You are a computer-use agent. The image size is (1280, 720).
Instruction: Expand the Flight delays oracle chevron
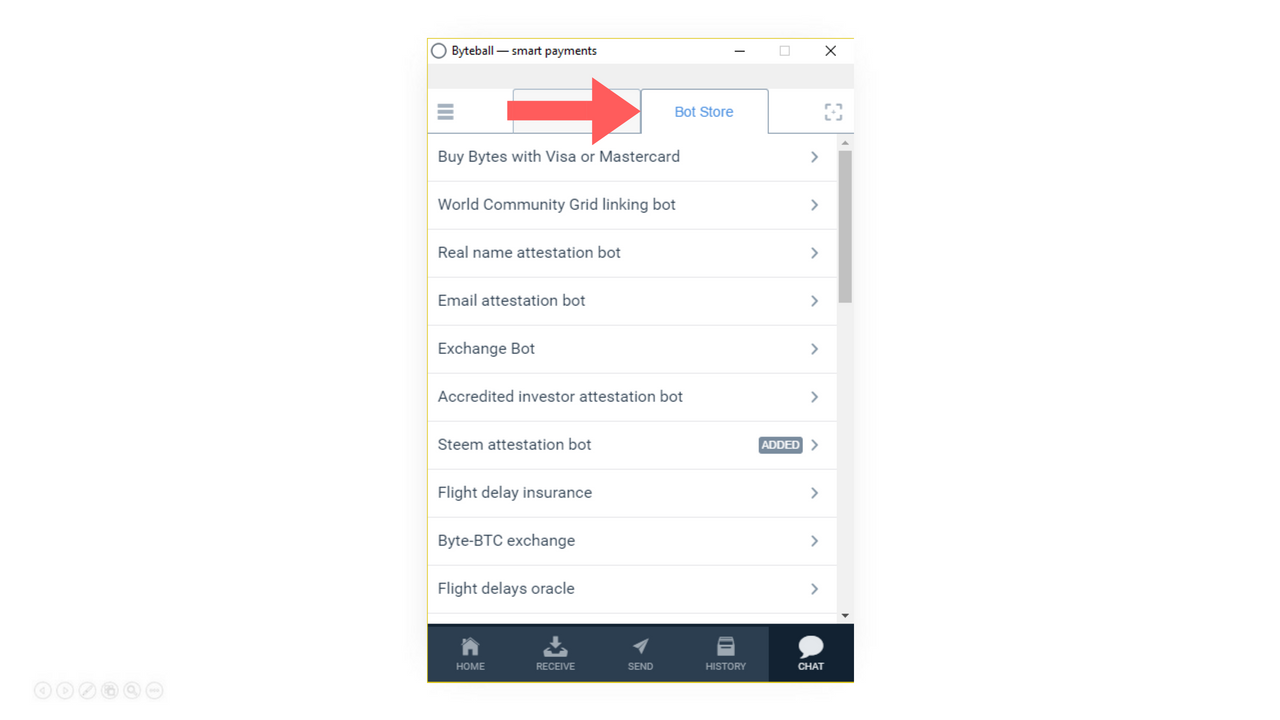815,589
